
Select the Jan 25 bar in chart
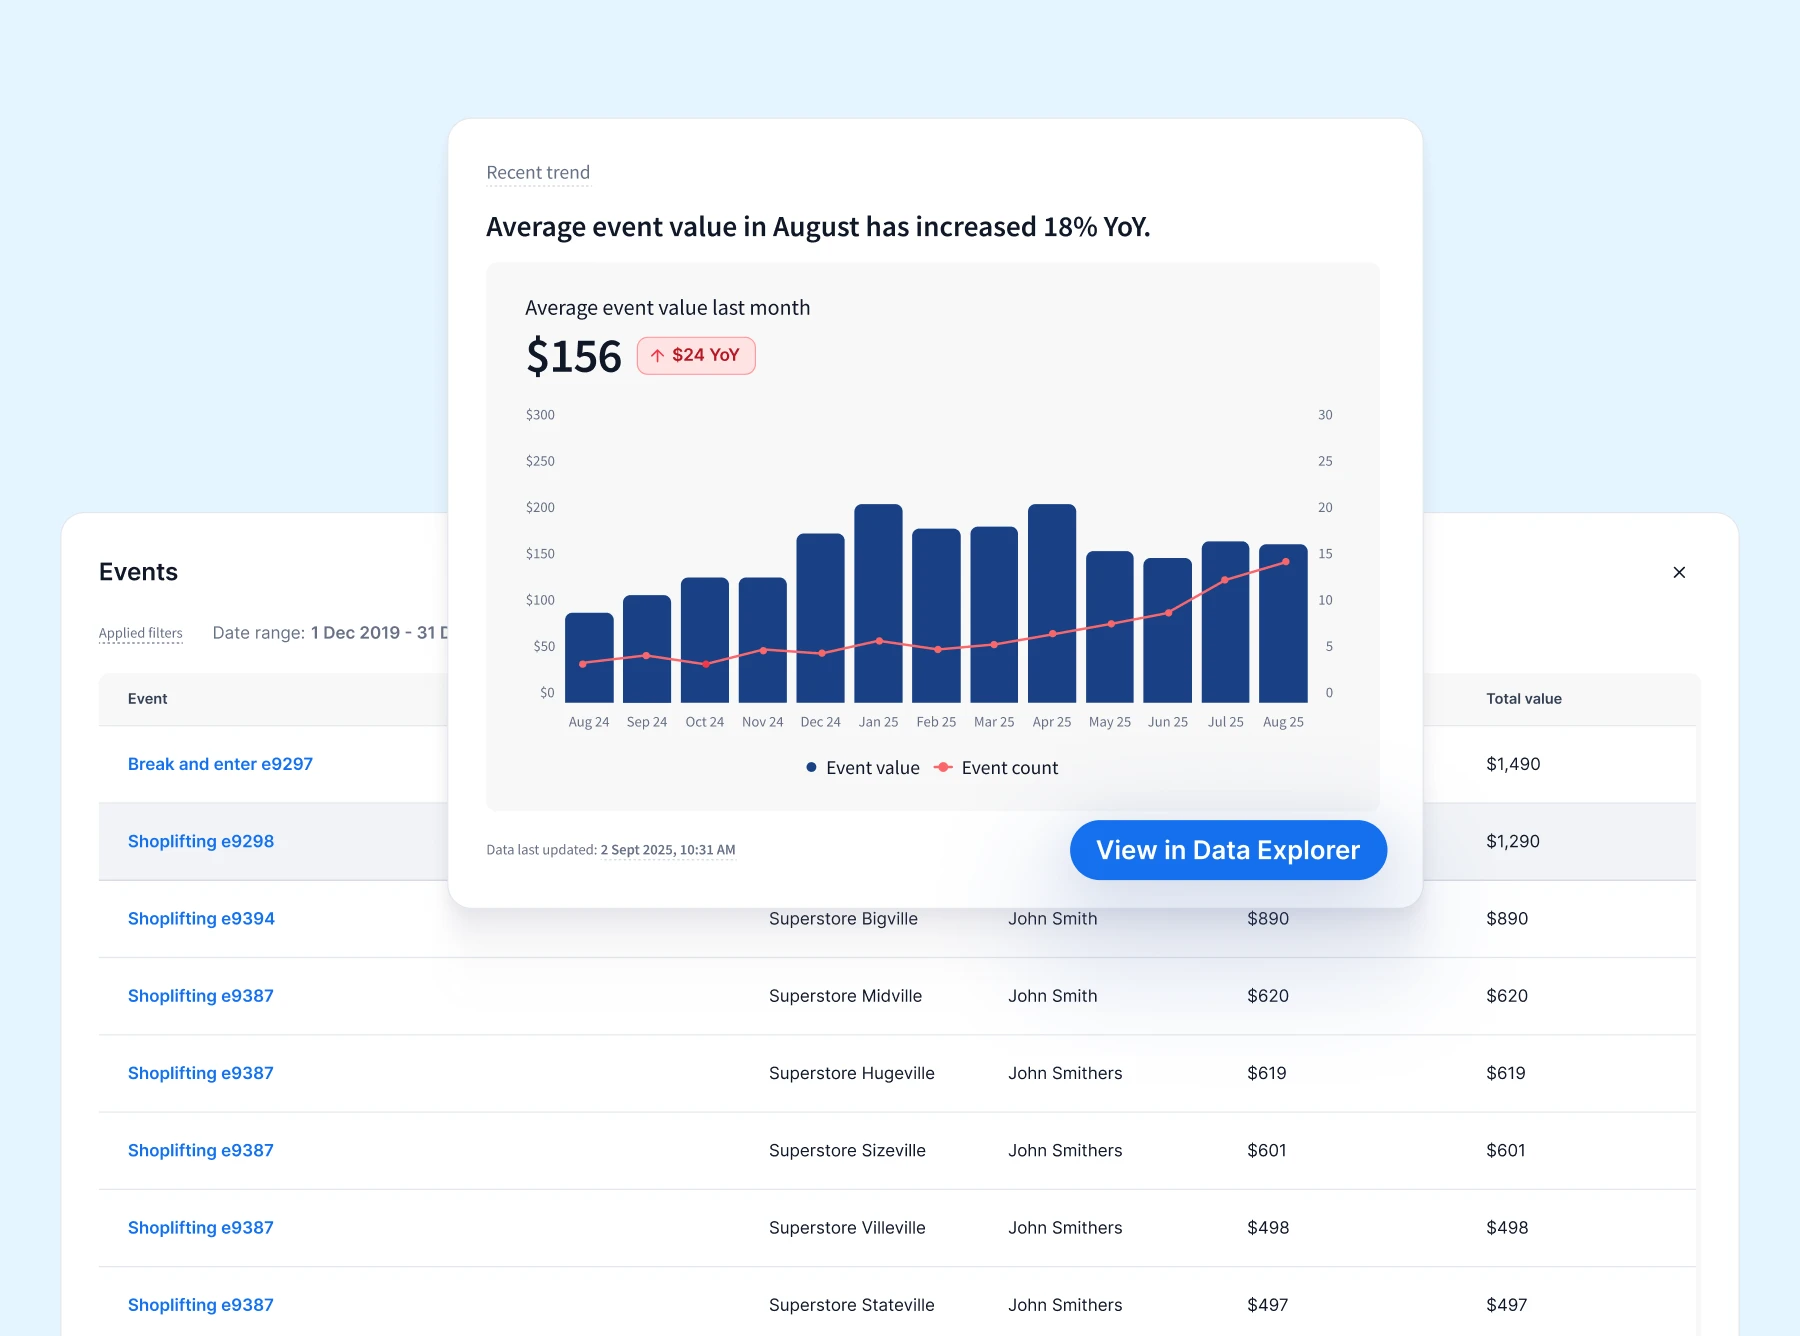[x=878, y=603]
